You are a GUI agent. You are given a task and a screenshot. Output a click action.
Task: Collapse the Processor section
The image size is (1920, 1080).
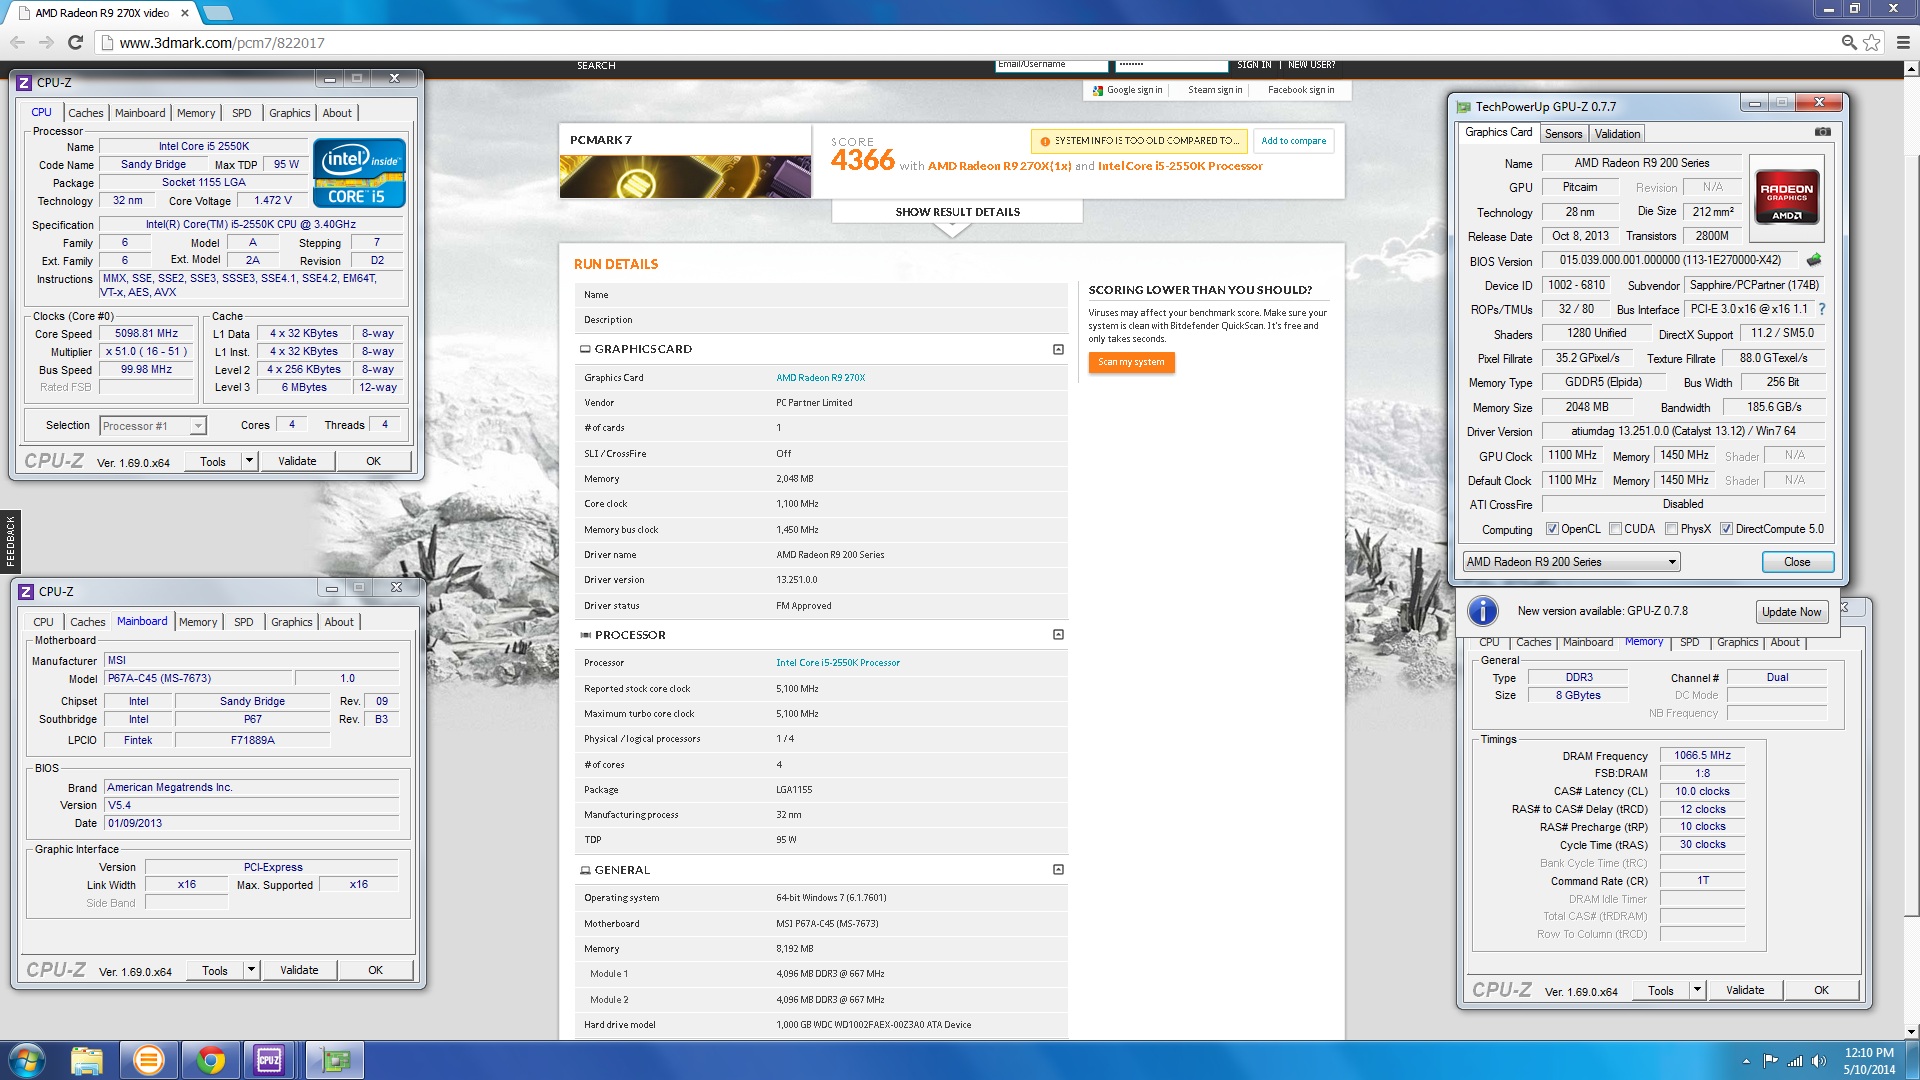tap(1058, 634)
